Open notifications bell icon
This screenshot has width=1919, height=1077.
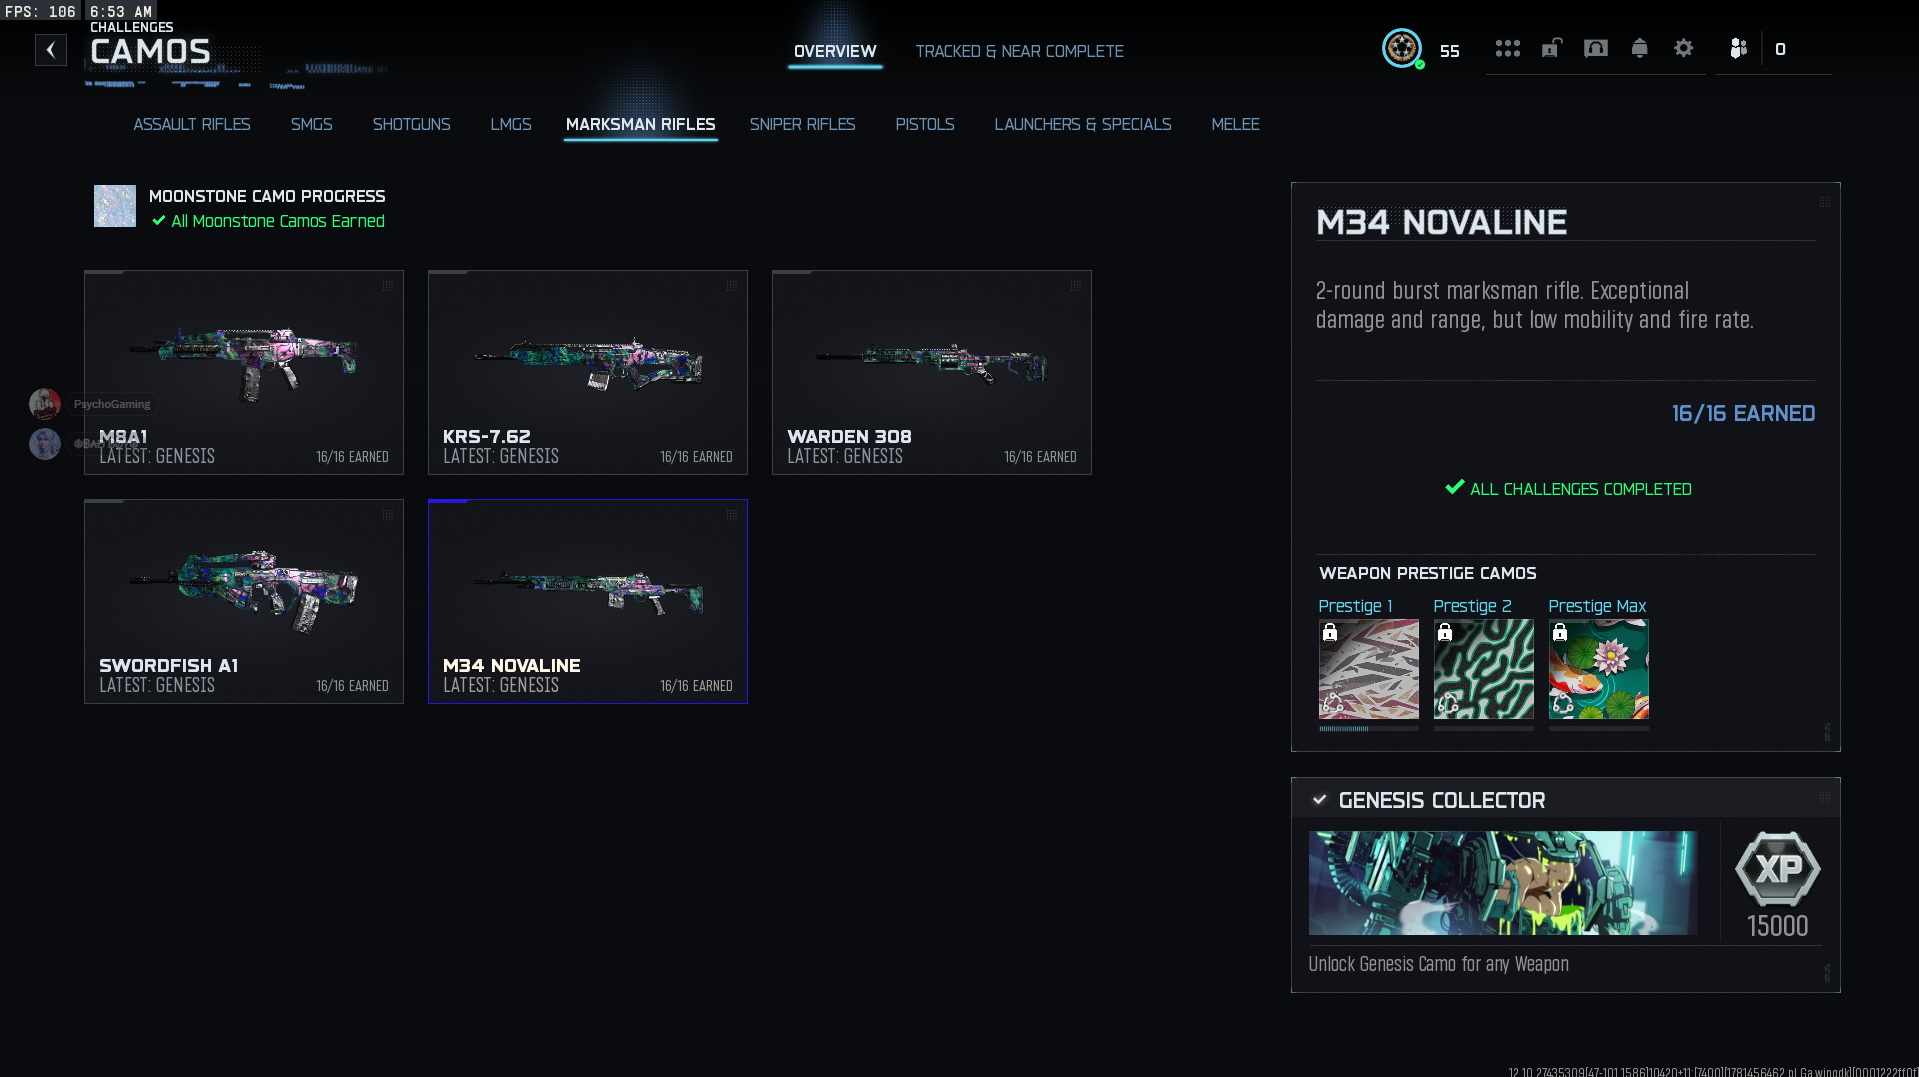point(1639,48)
